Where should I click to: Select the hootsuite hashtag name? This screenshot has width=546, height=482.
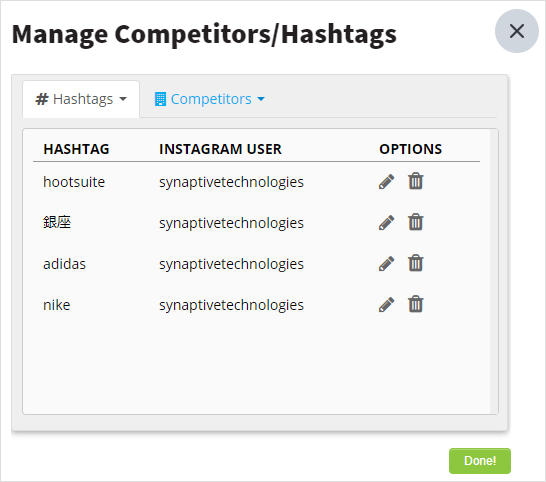click(x=74, y=182)
